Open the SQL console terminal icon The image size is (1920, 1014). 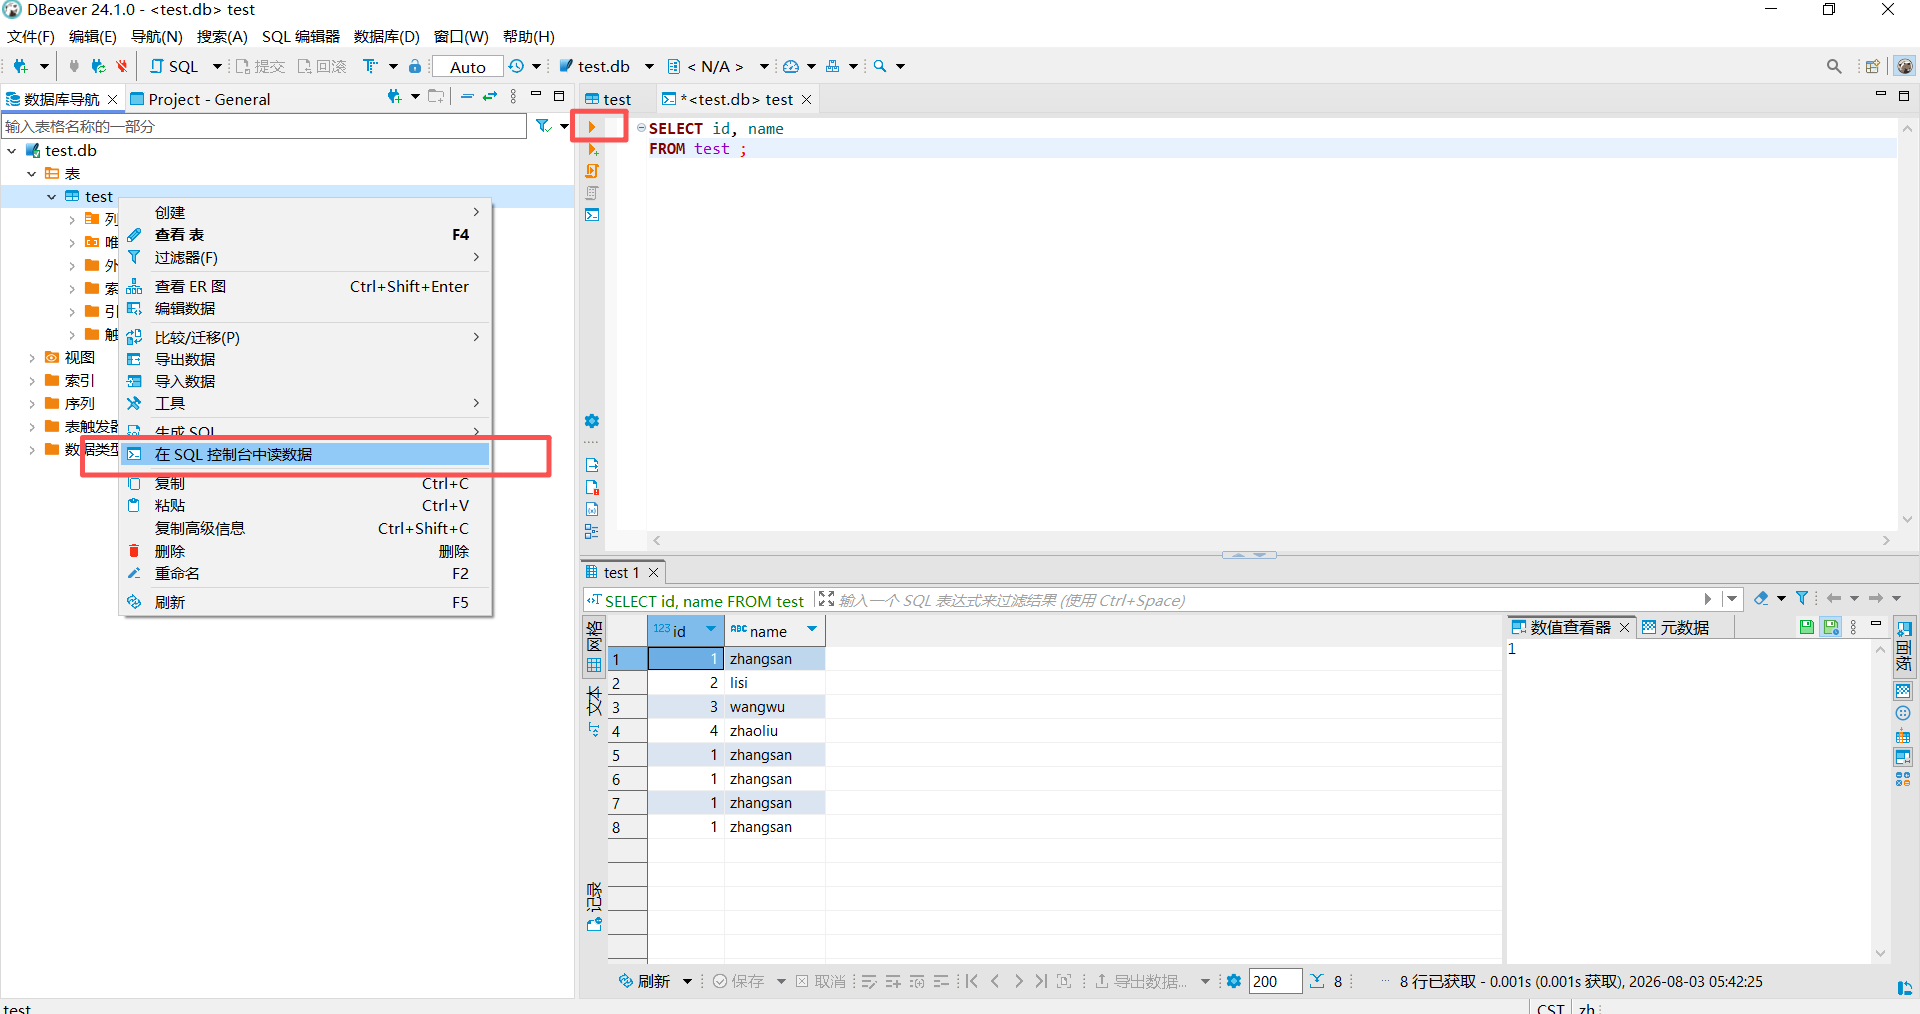[x=592, y=215]
